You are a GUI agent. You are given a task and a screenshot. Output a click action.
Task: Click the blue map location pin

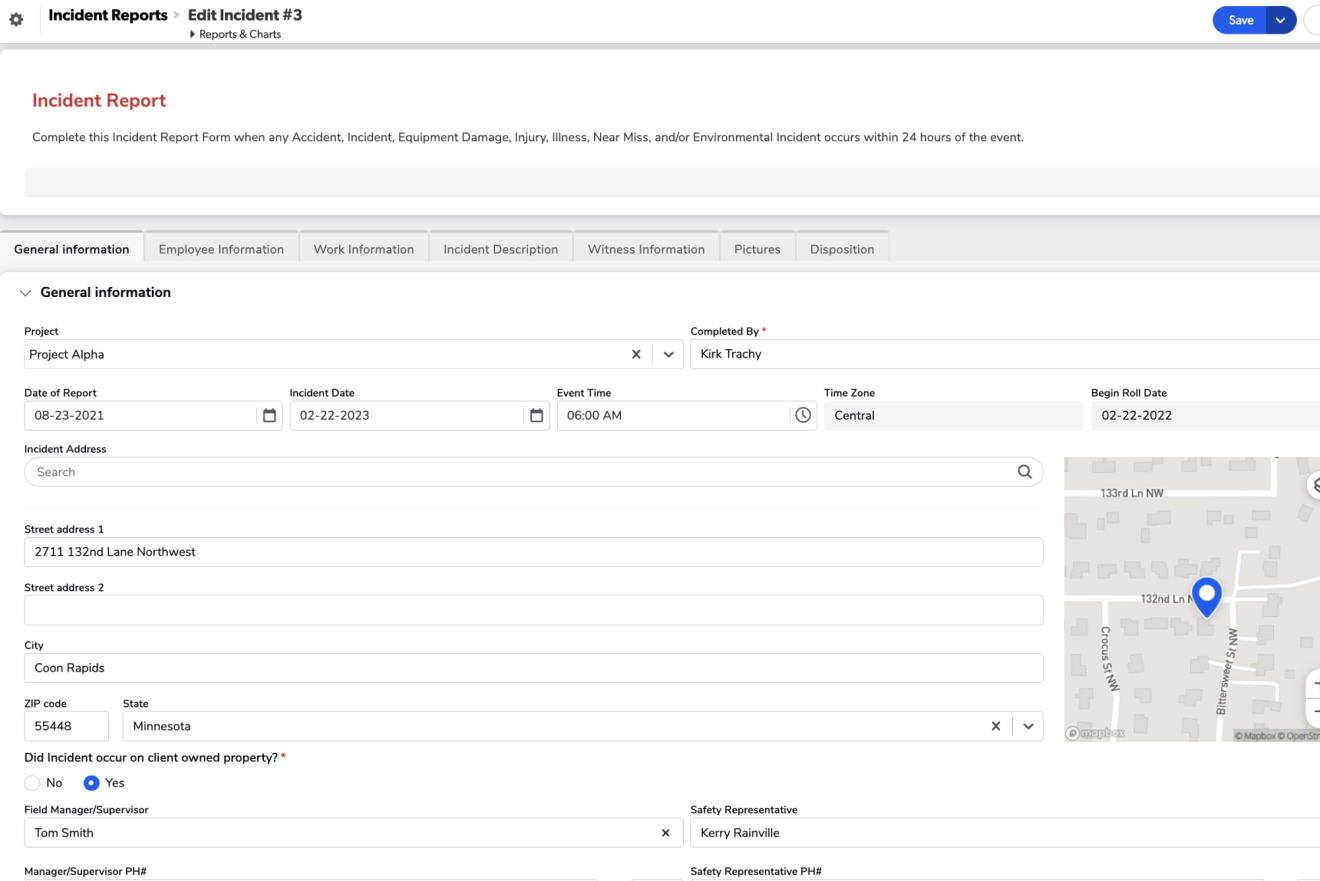tap(1207, 595)
